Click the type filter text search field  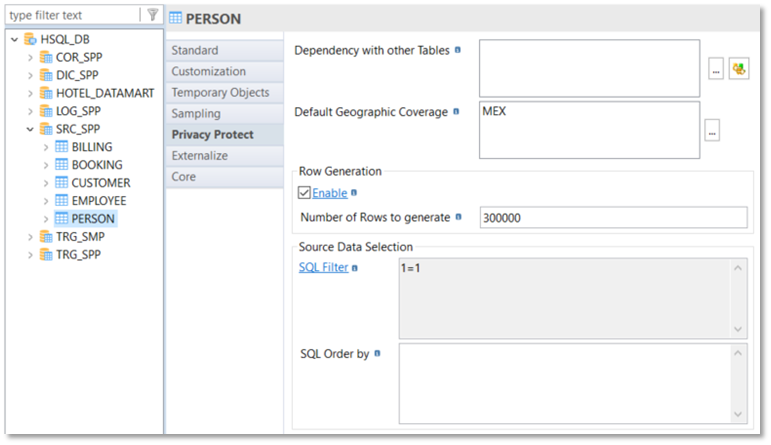coord(74,15)
